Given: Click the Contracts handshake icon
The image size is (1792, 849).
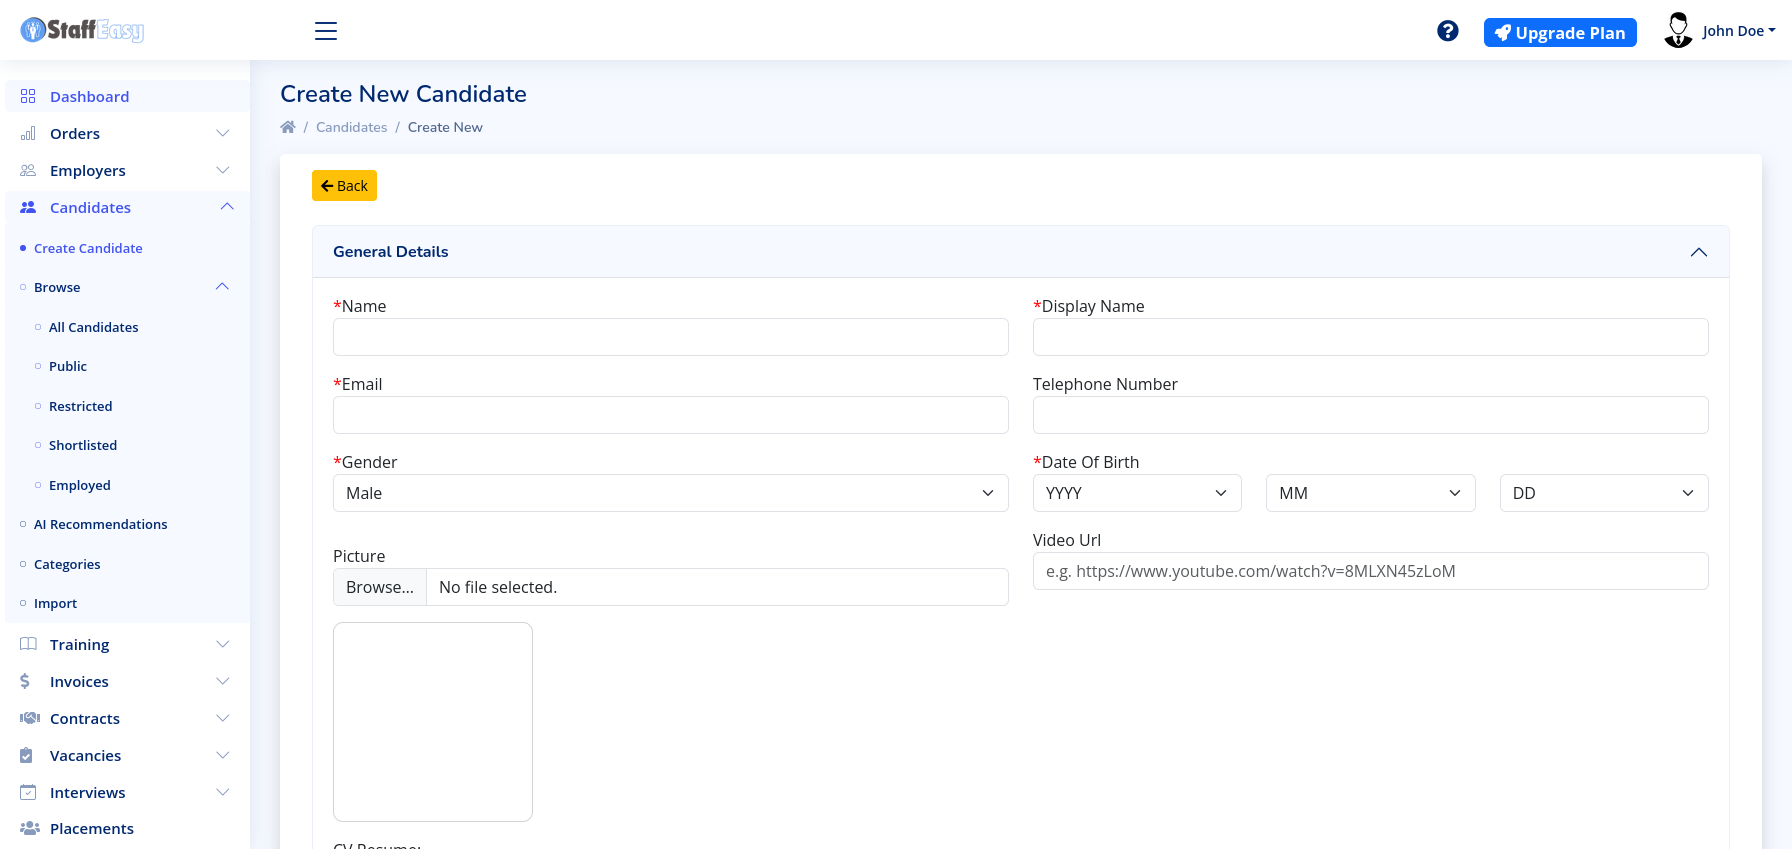Looking at the screenshot, I should [29, 718].
